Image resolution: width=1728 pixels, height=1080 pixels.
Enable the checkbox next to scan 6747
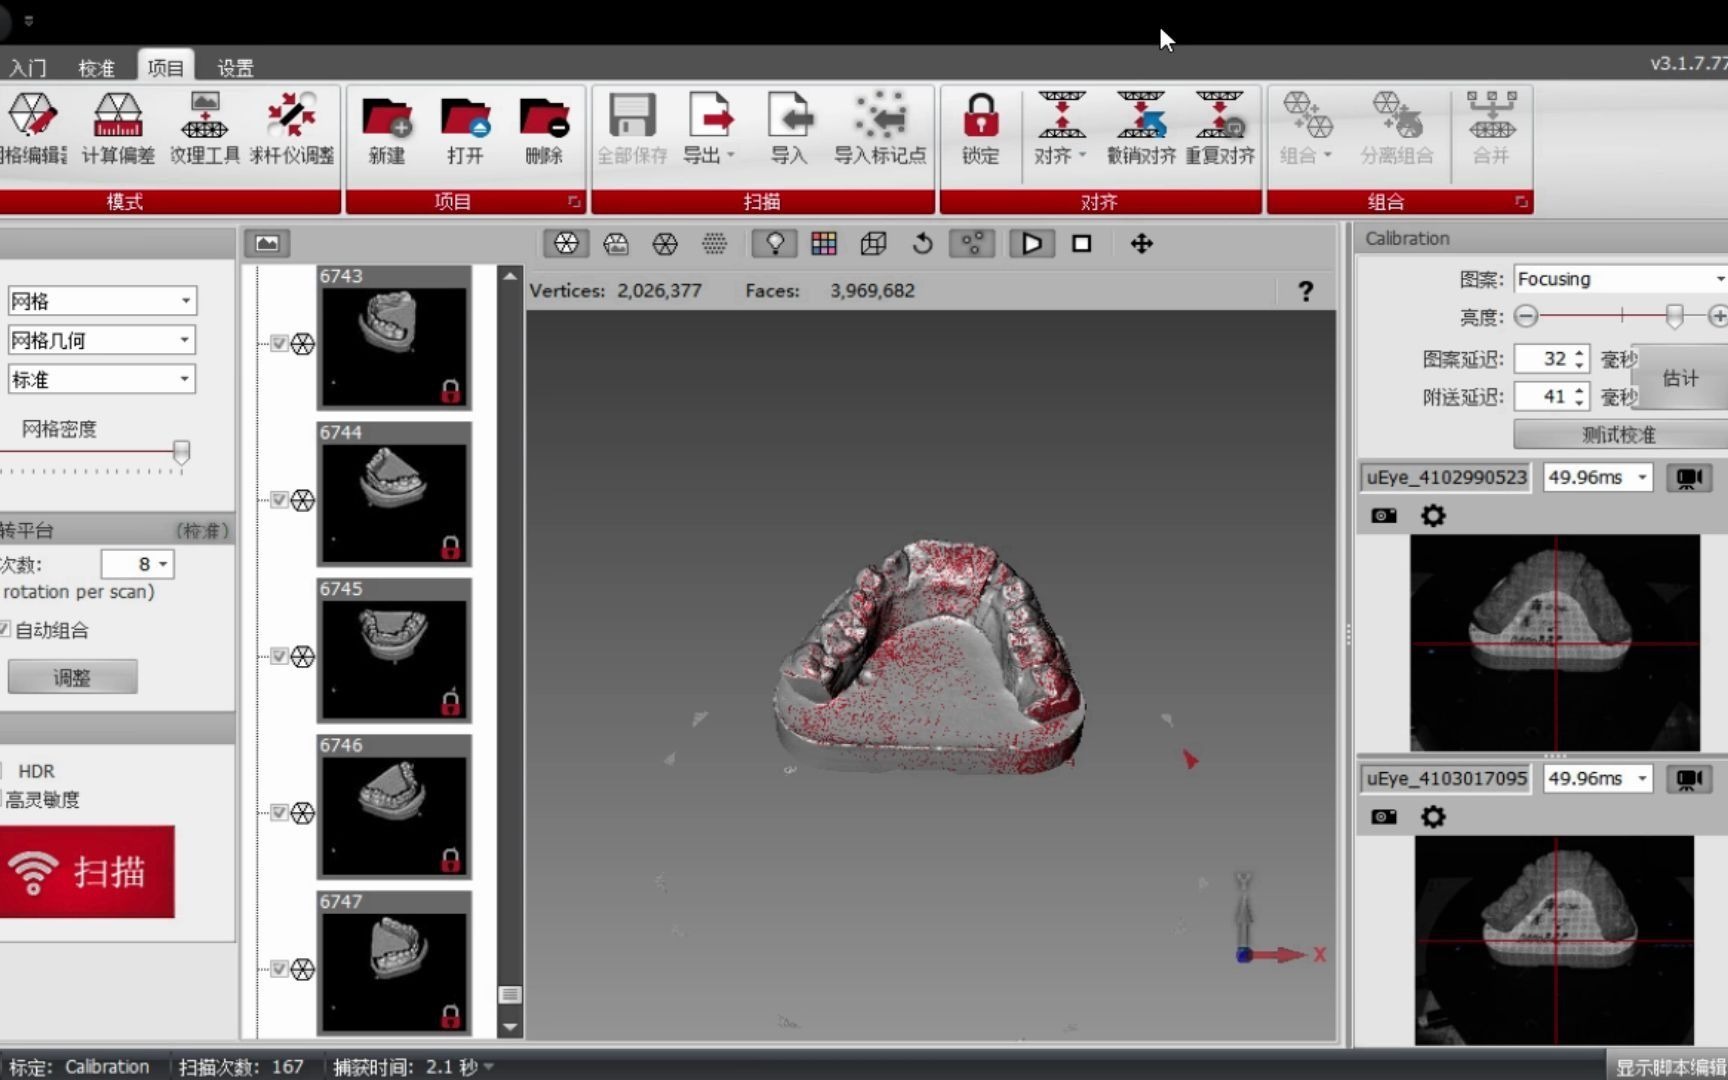coord(279,969)
